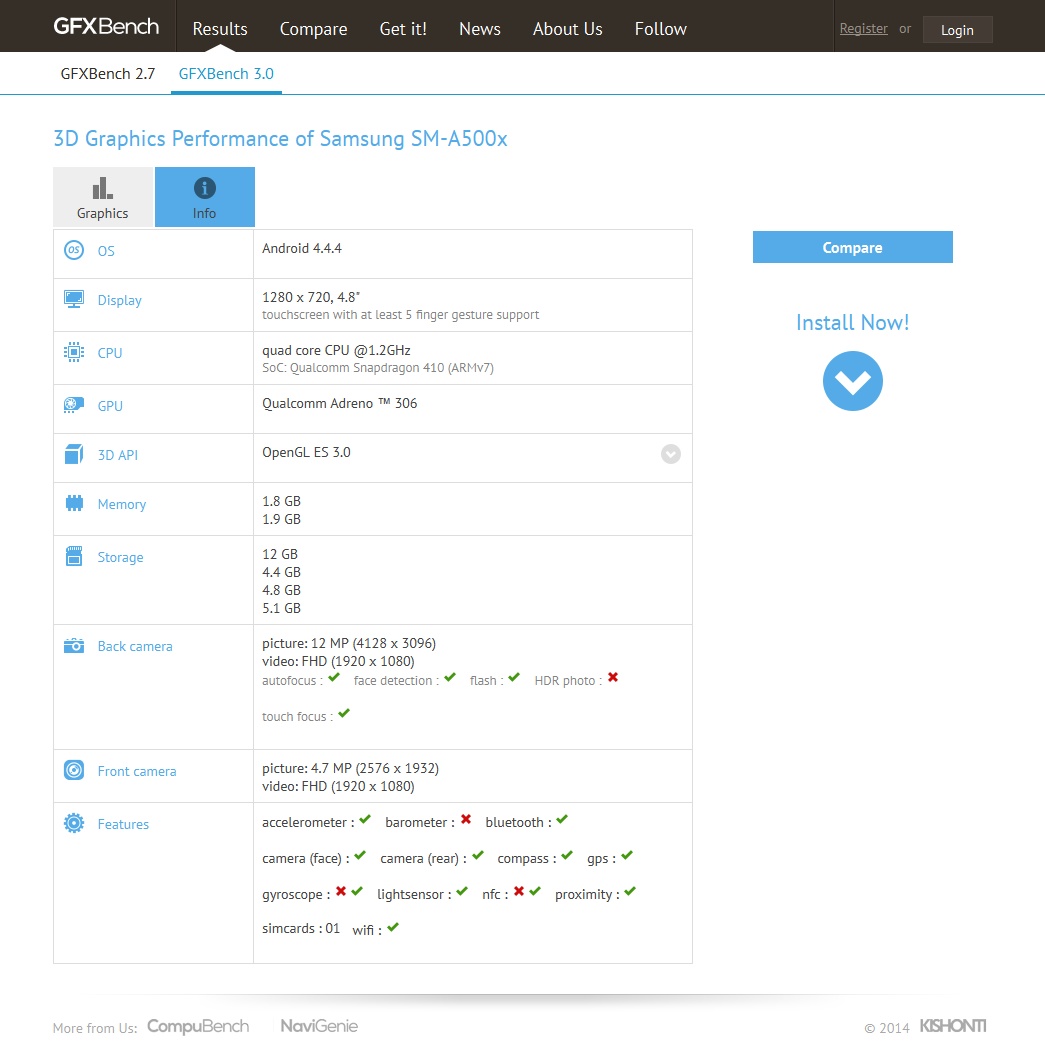Click the Install Now! link
The width and height of the screenshot is (1045, 1048).
click(853, 322)
